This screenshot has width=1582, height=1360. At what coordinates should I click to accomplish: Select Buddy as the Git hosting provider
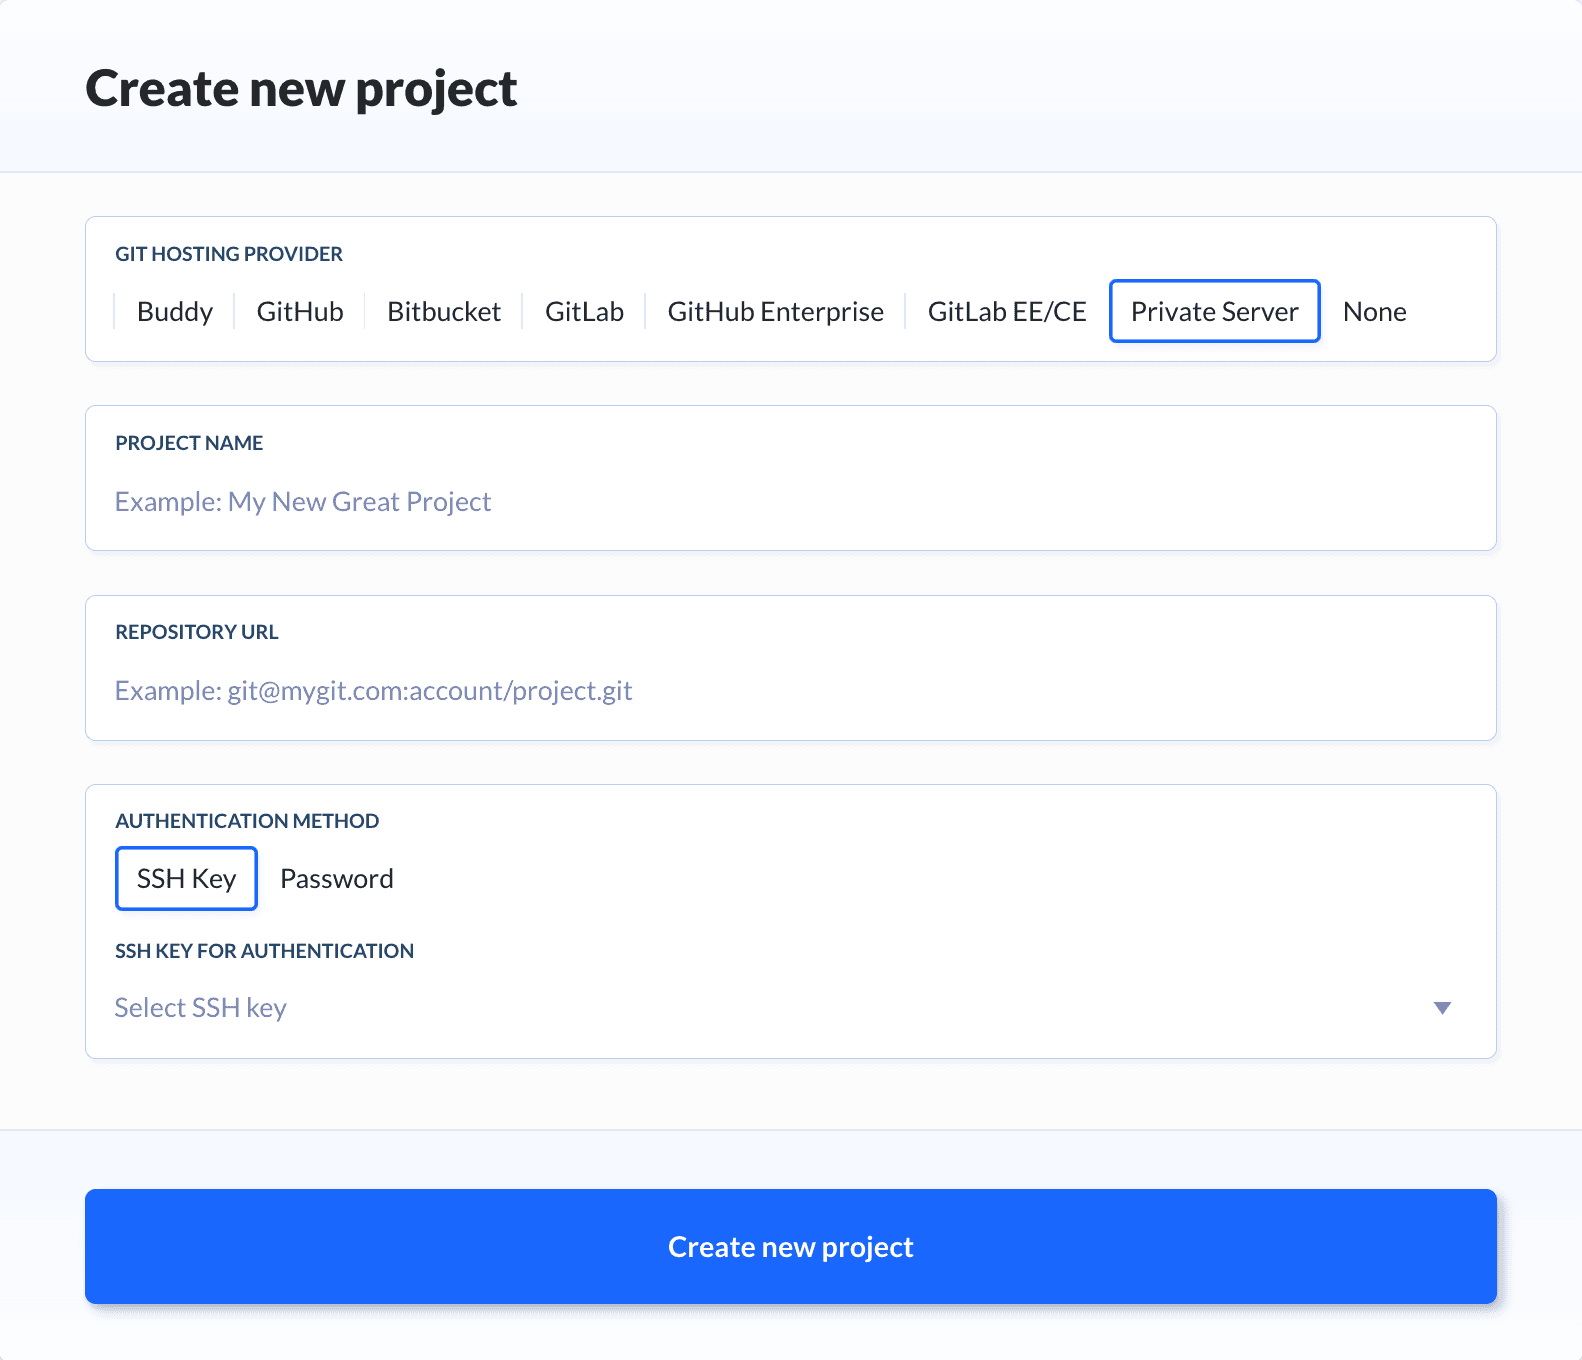(x=174, y=311)
